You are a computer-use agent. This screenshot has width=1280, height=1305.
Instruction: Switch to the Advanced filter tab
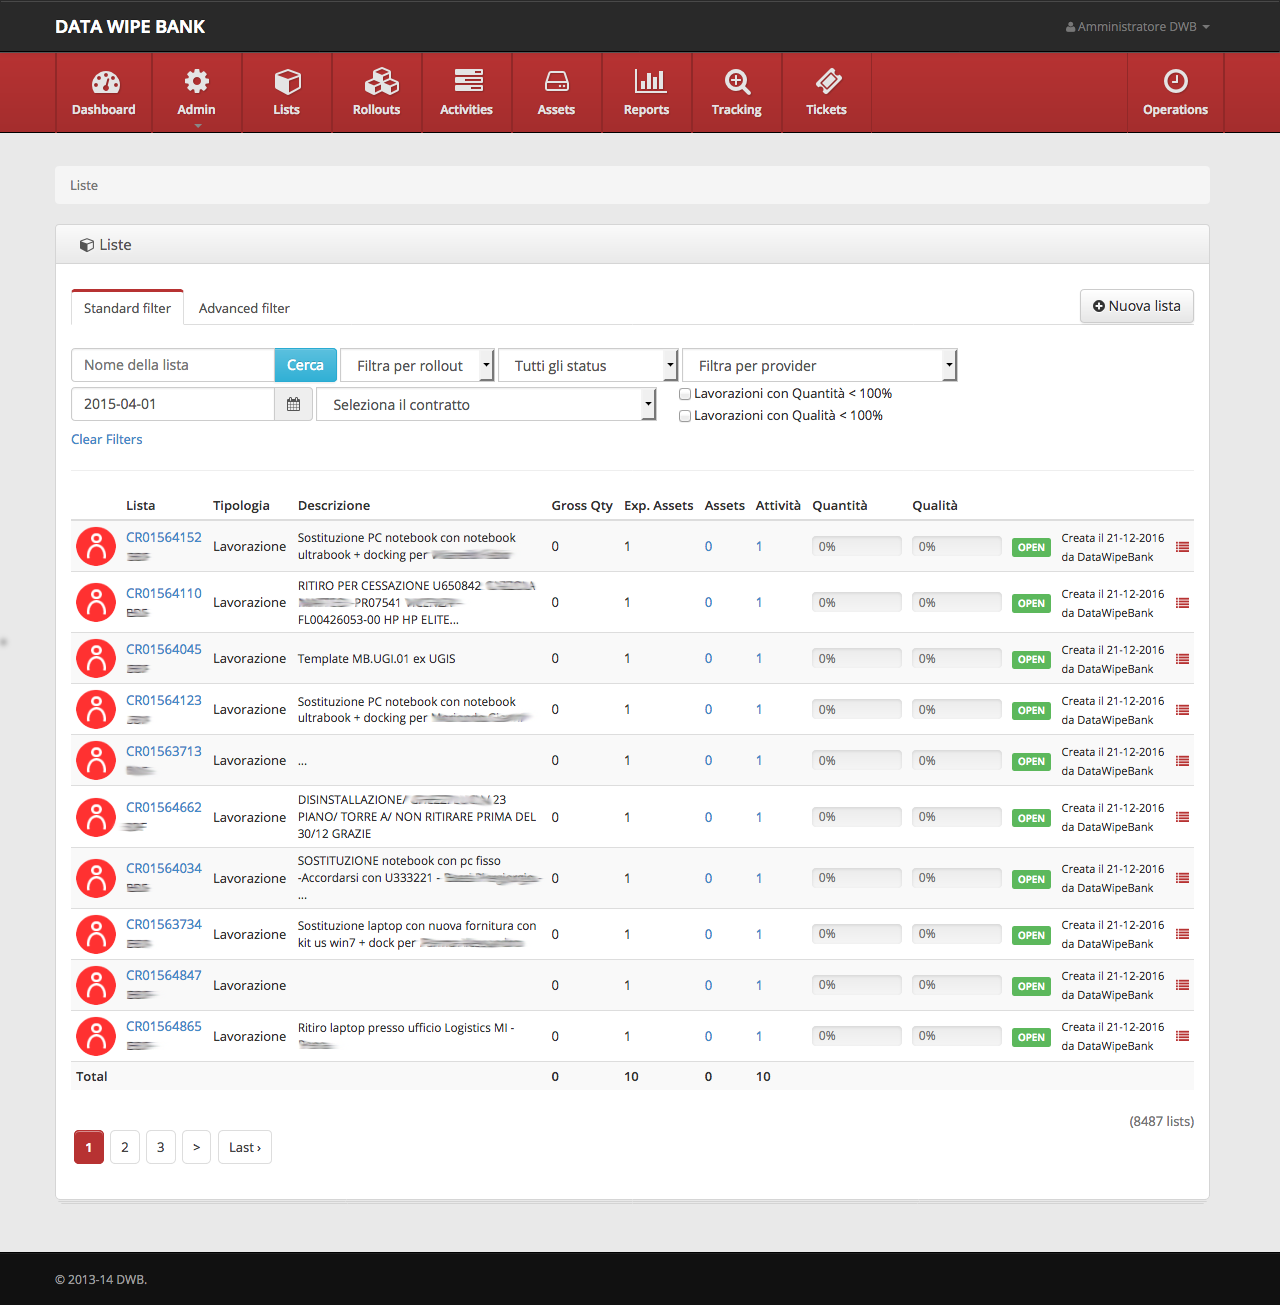tap(244, 308)
